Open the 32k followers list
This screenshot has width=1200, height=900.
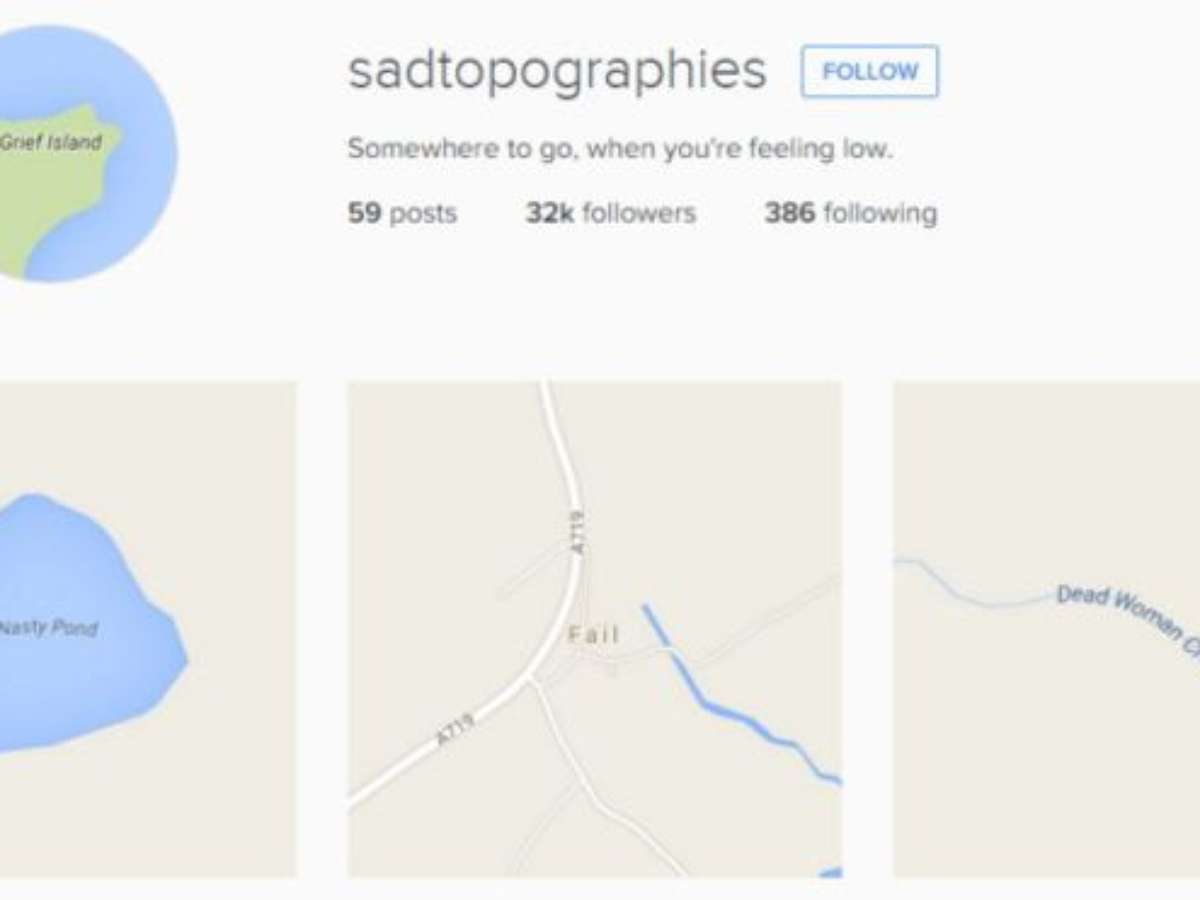[x=610, y=213]
